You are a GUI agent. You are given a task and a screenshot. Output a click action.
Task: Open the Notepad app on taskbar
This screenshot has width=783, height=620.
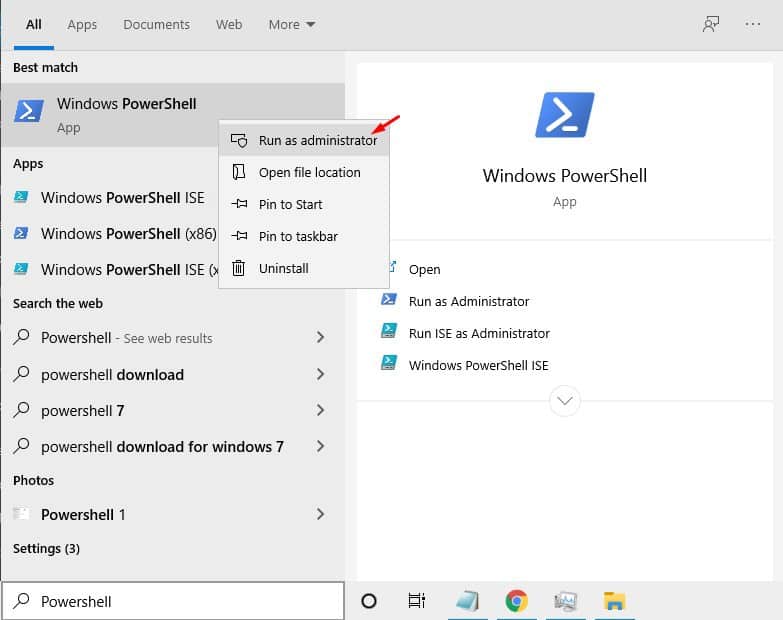(467, 601)
